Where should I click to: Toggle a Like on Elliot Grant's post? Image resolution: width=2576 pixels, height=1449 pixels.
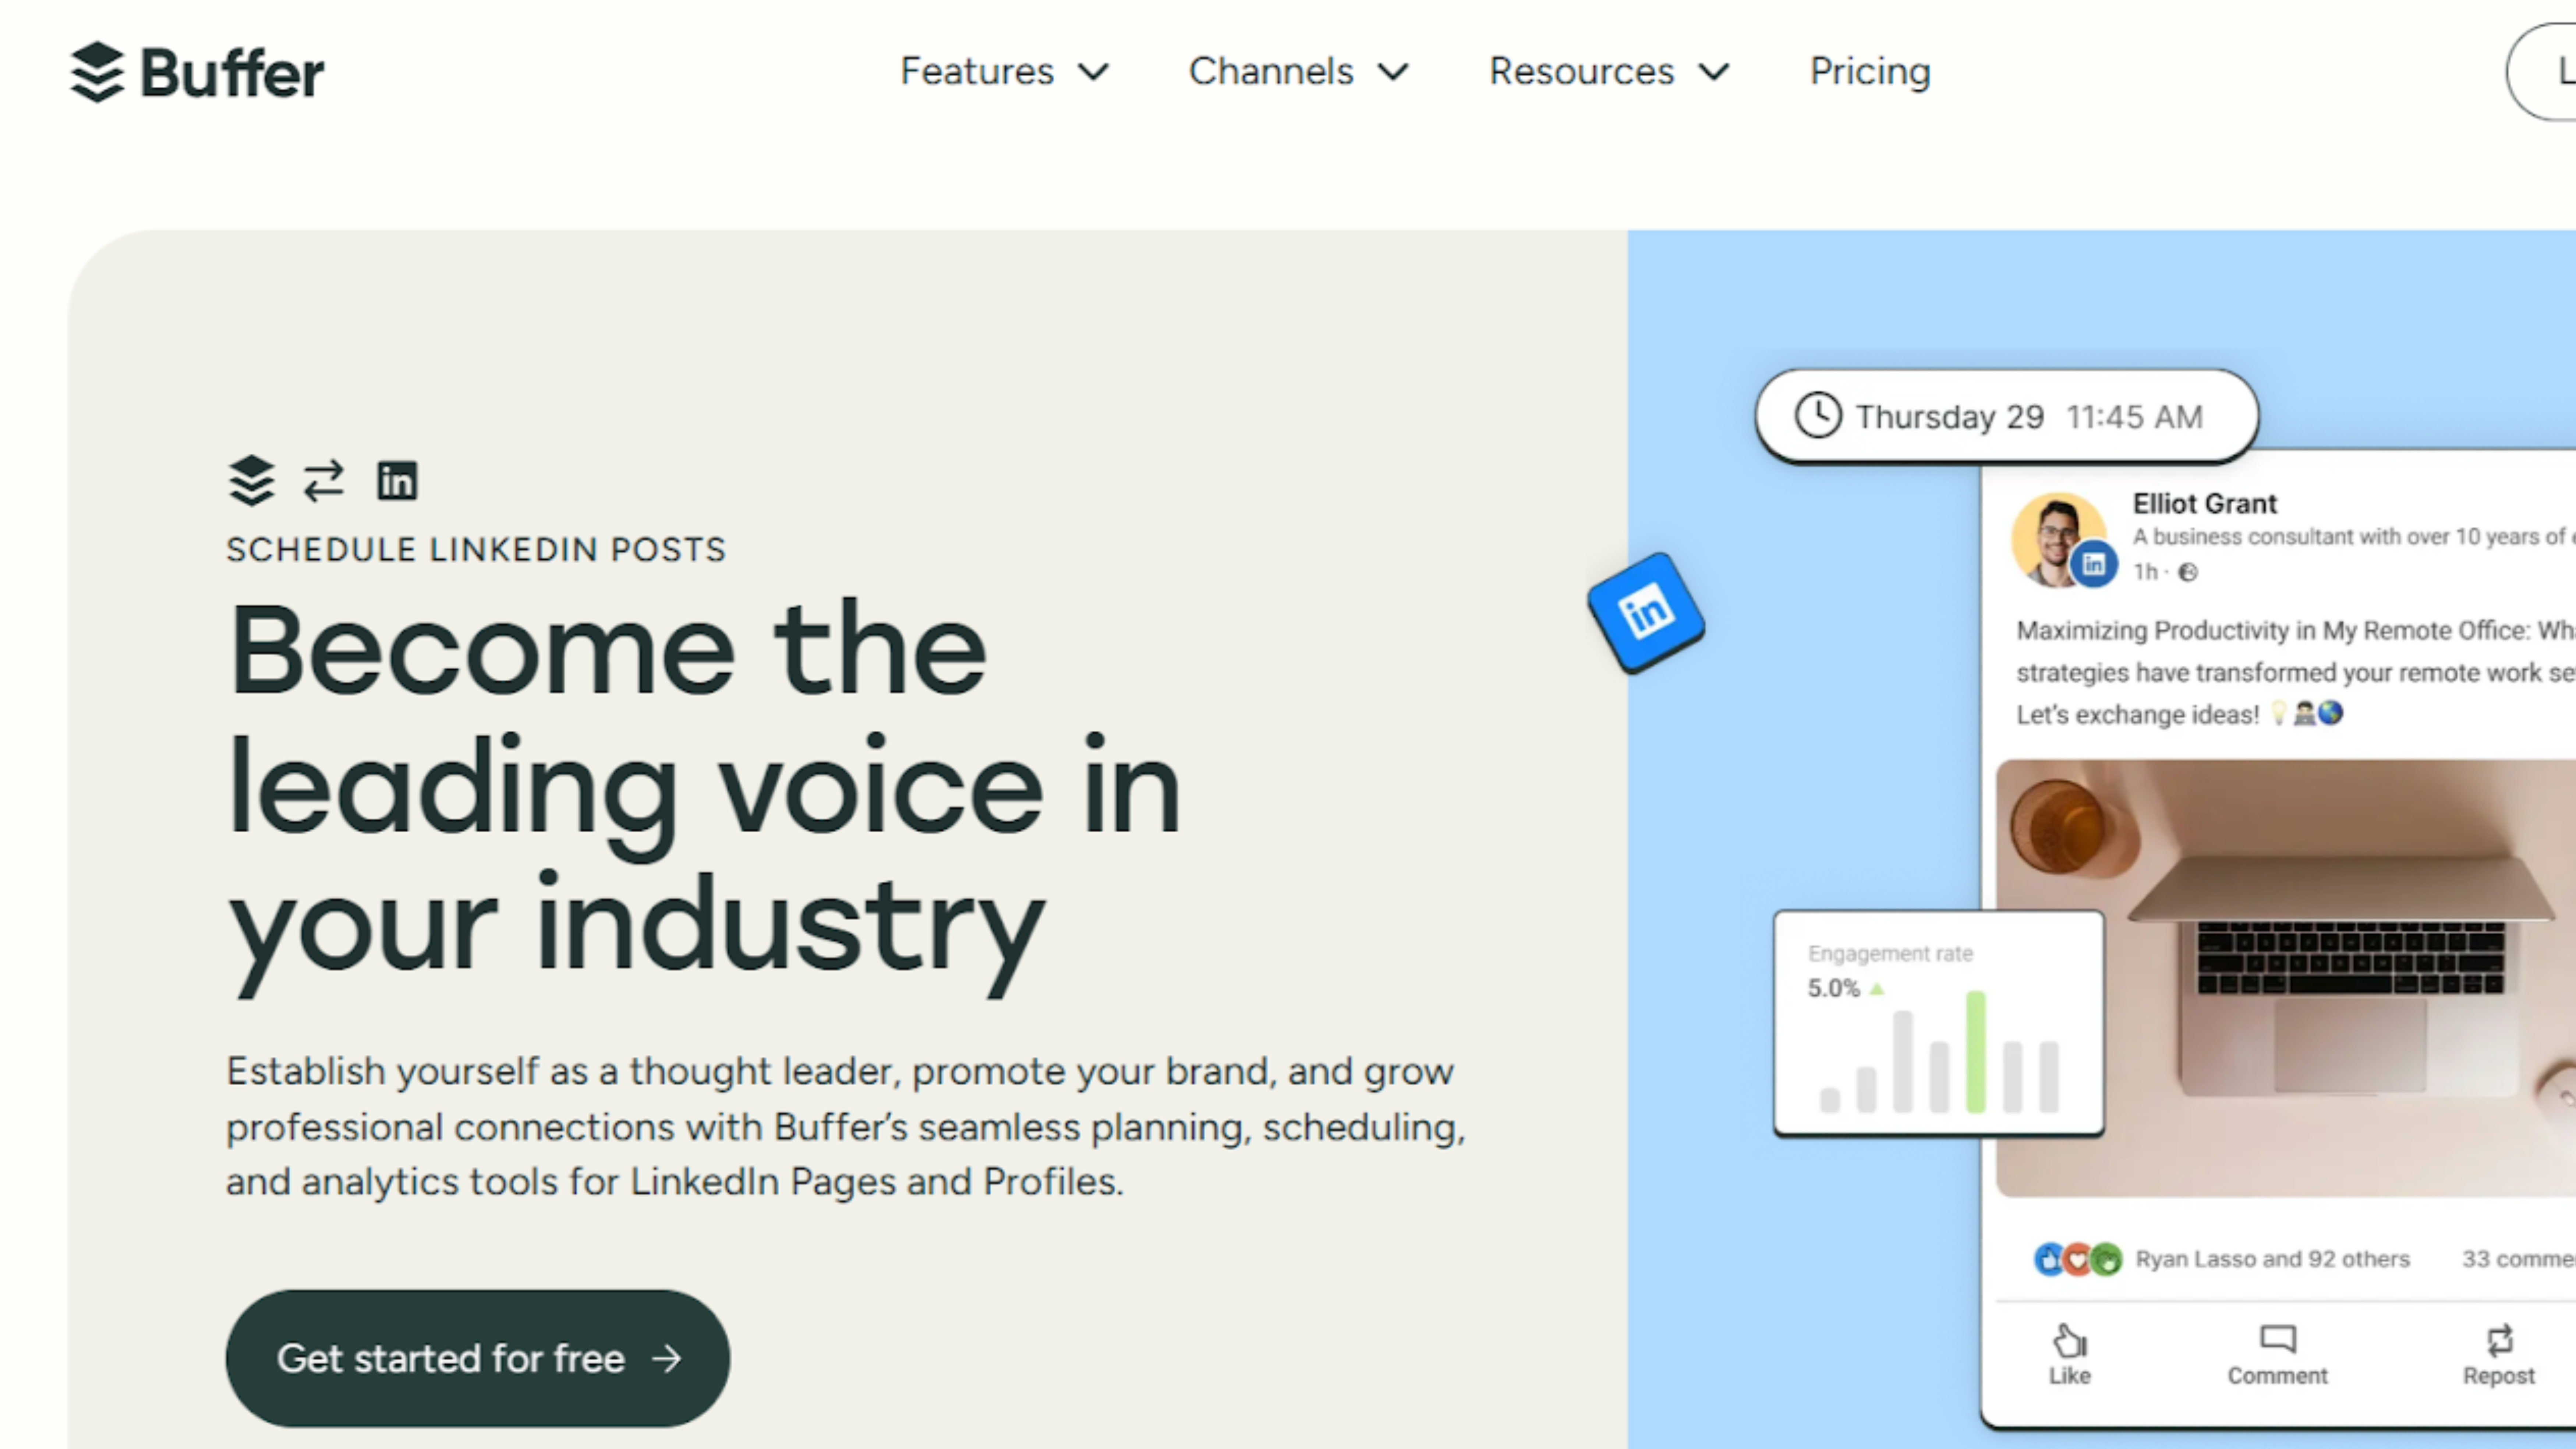point(2069,1355)
